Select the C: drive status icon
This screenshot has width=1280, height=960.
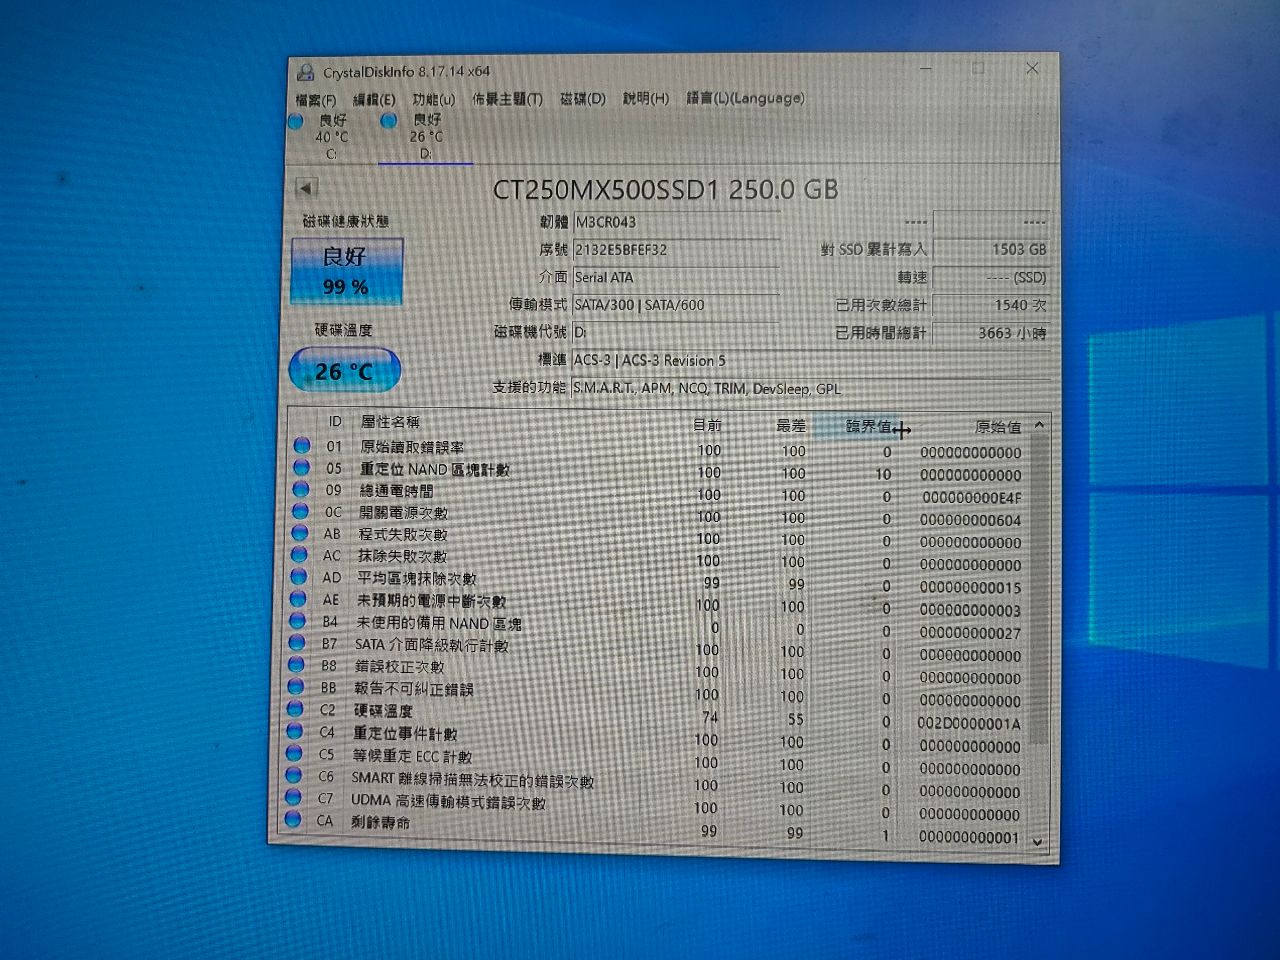296,122
